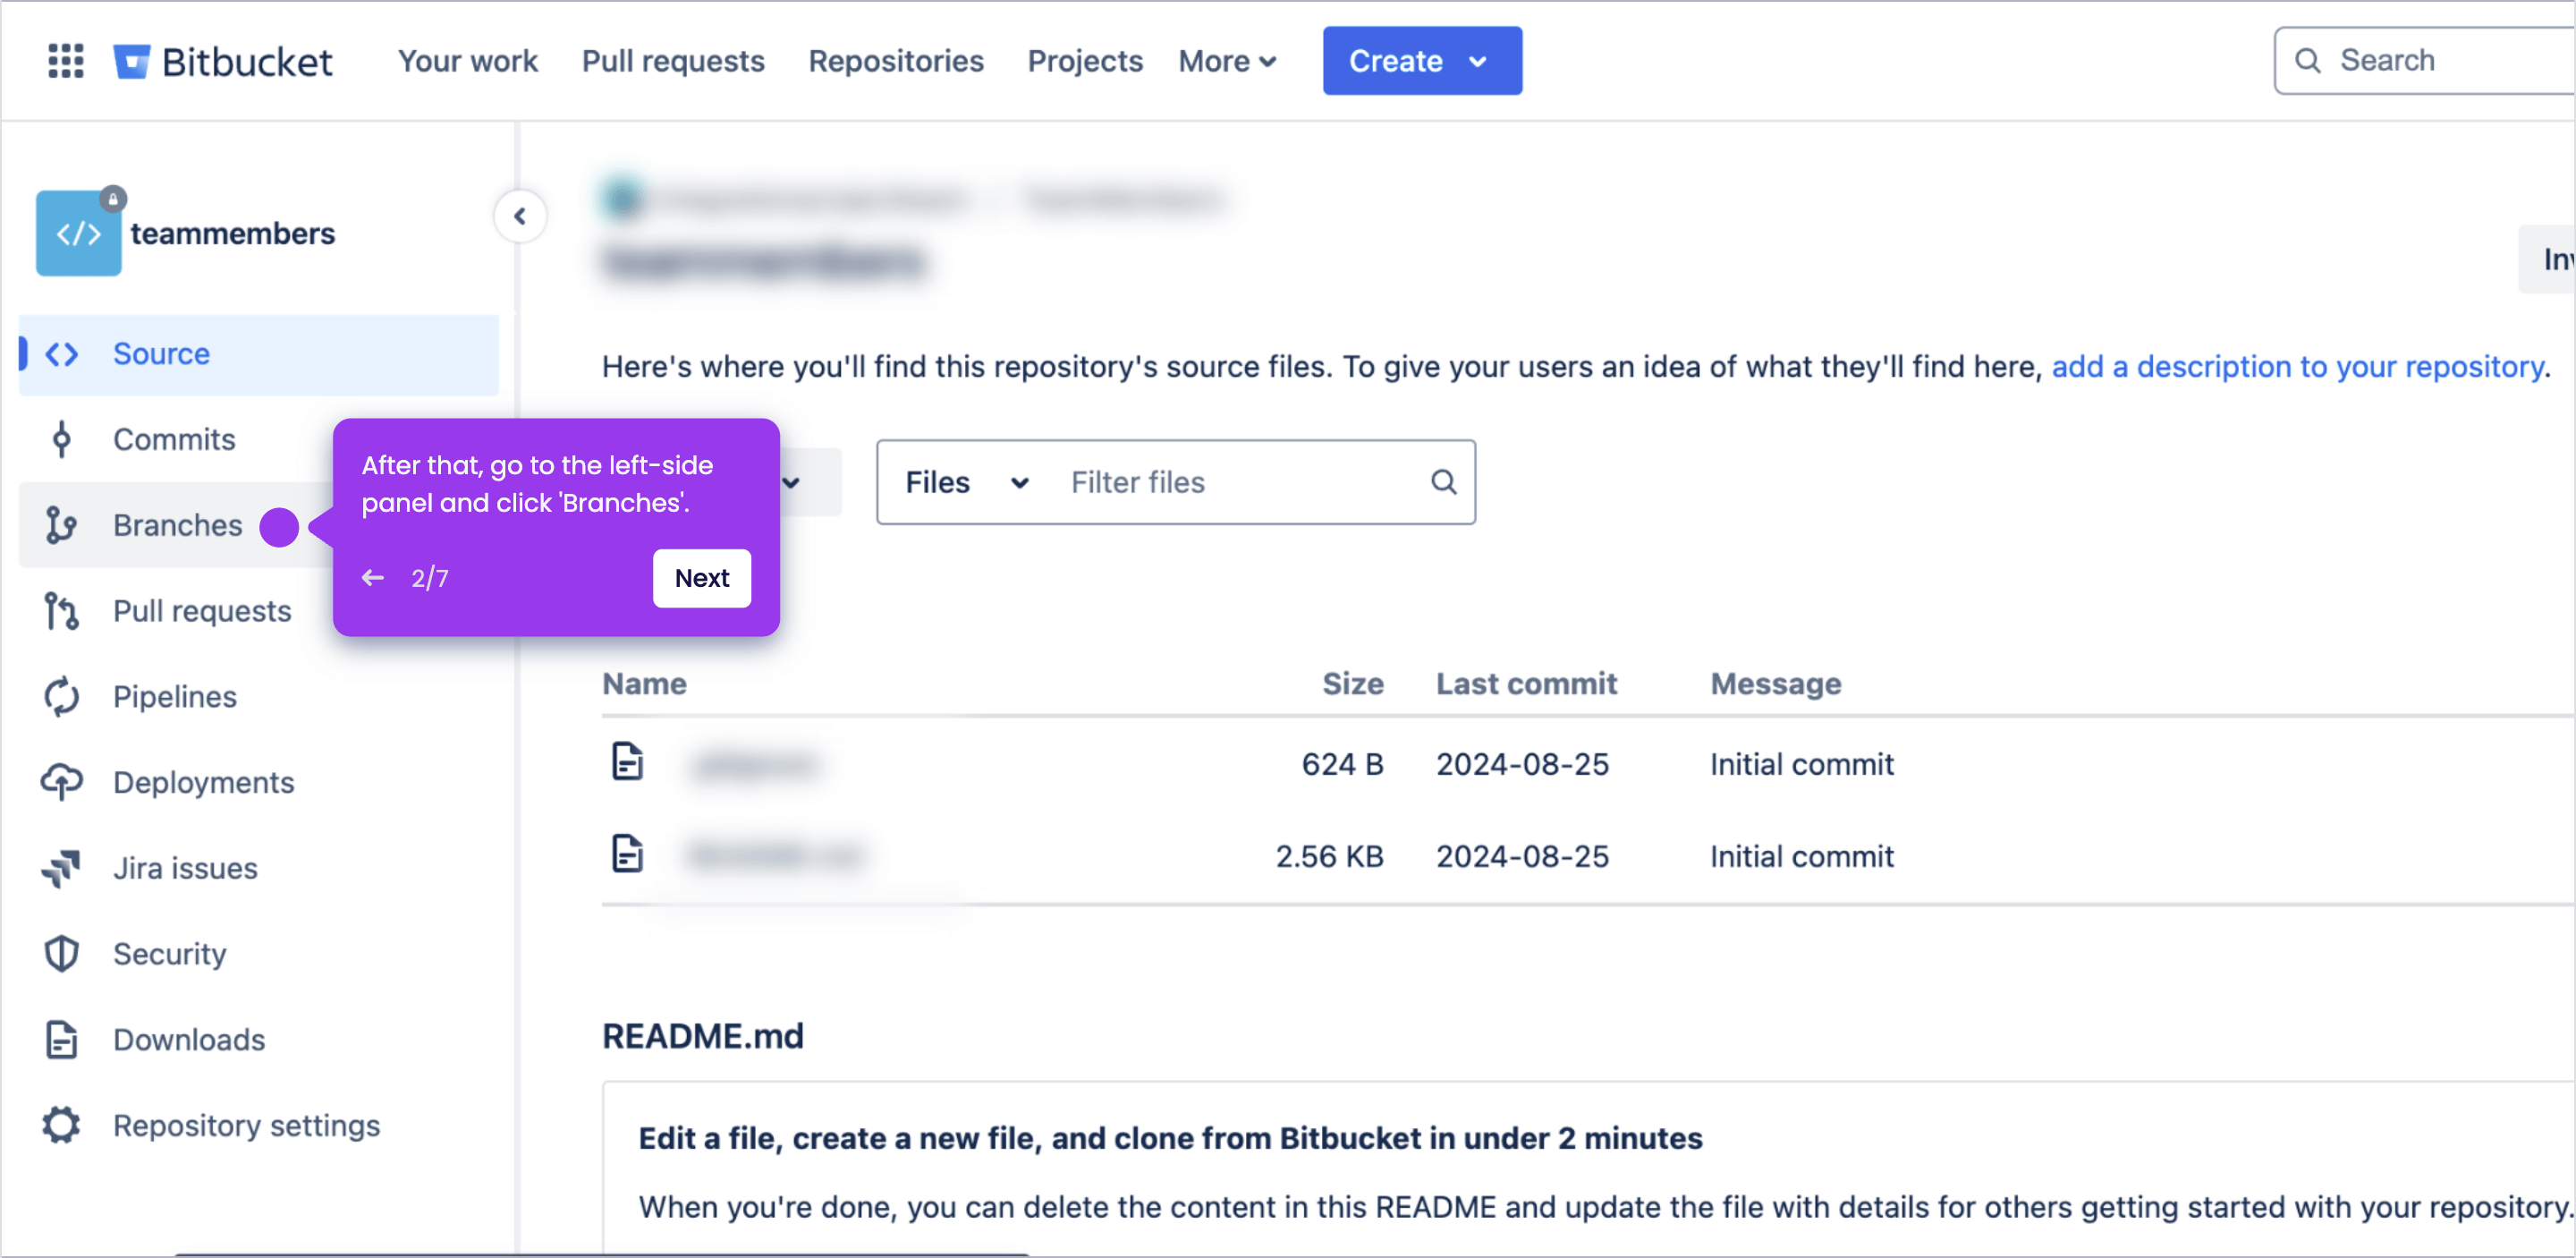This screenshot has height=1258, width=2576.
Task: Click the teammembers repository avatar icon
Action: [79, 233]
